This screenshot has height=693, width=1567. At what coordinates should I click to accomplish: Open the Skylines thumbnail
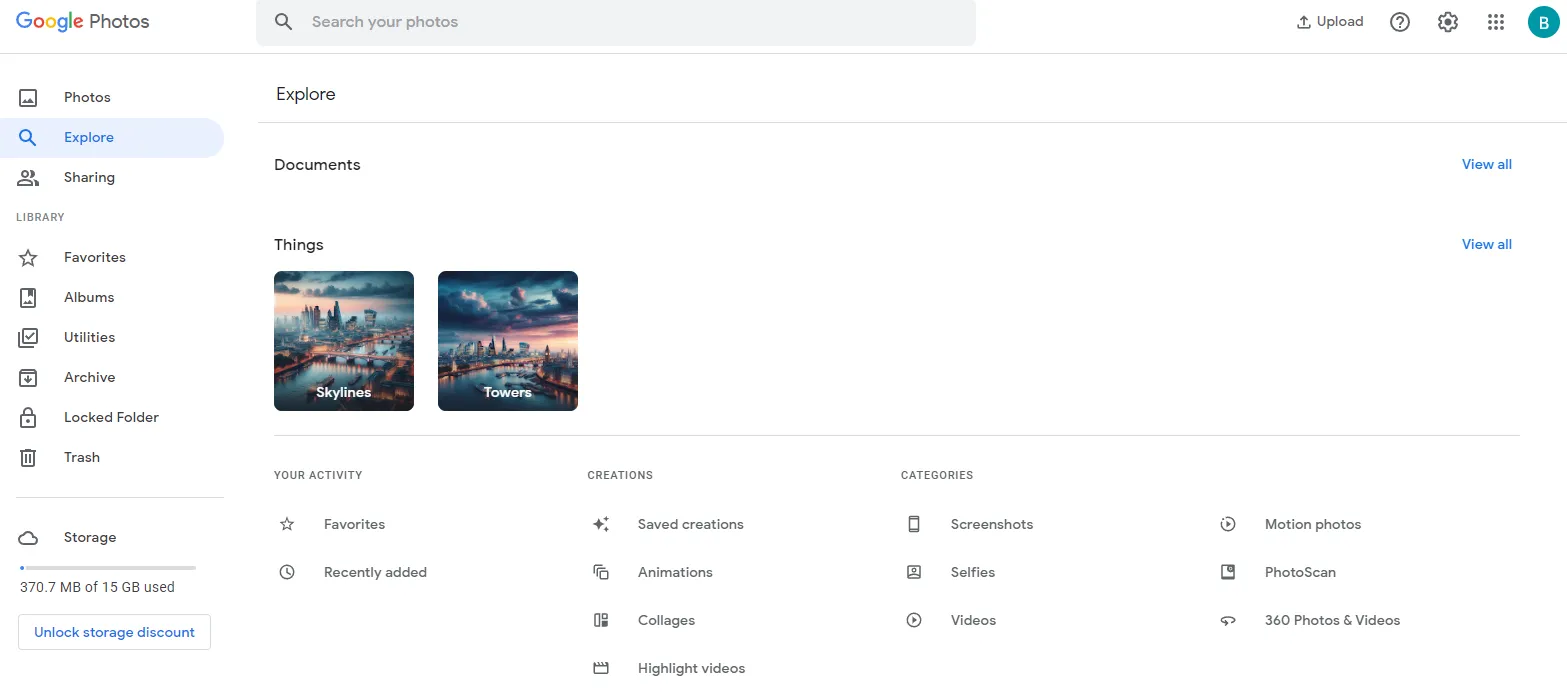click(344, 340)
